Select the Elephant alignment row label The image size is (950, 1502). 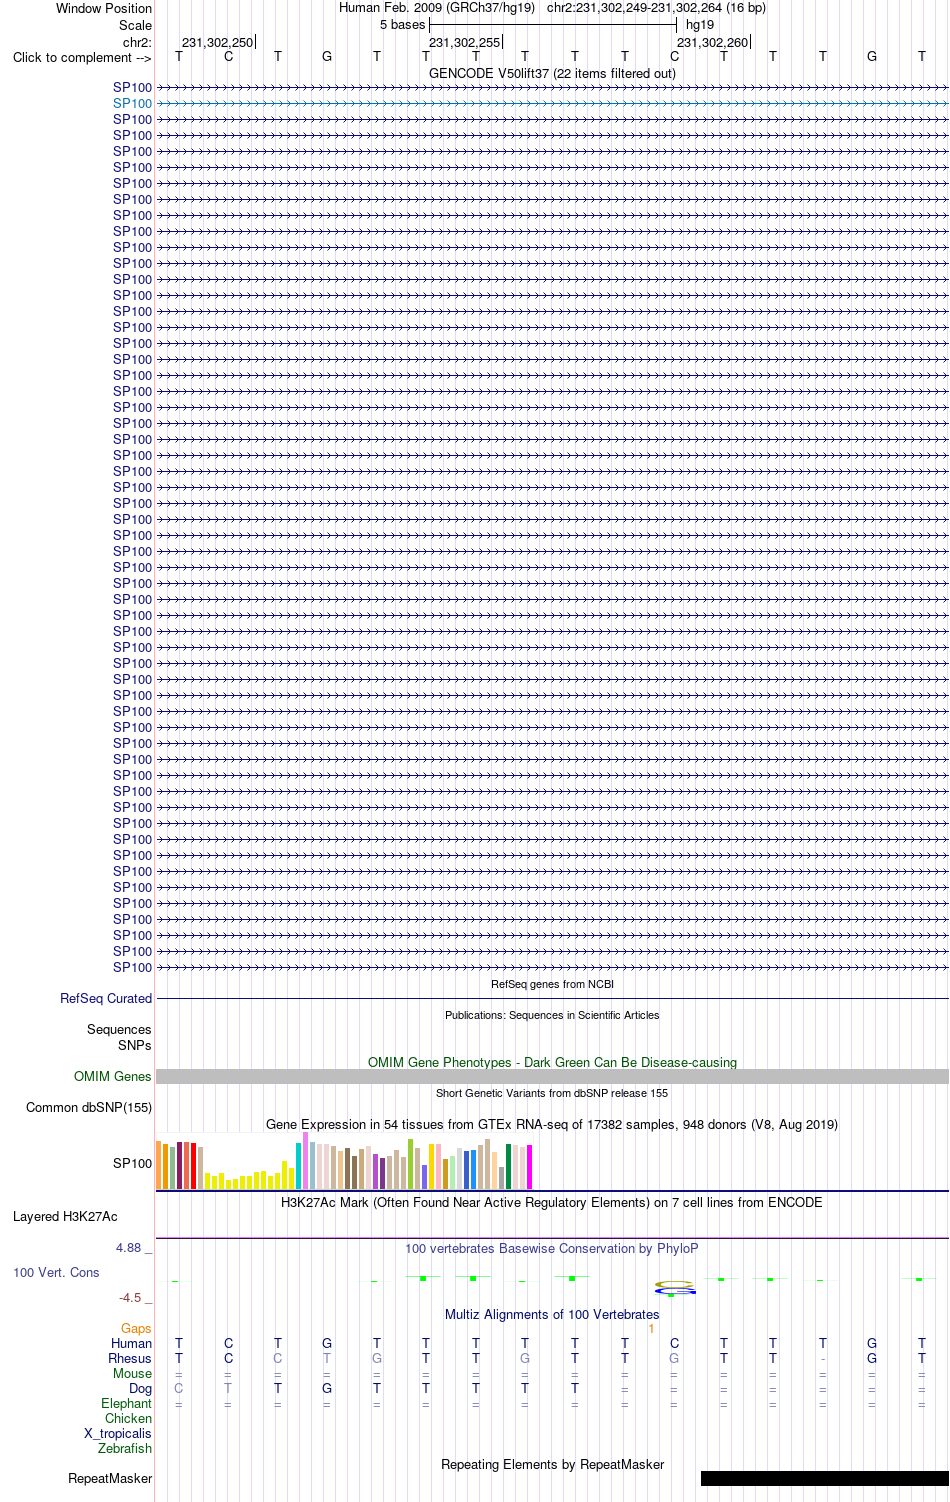126,1403
